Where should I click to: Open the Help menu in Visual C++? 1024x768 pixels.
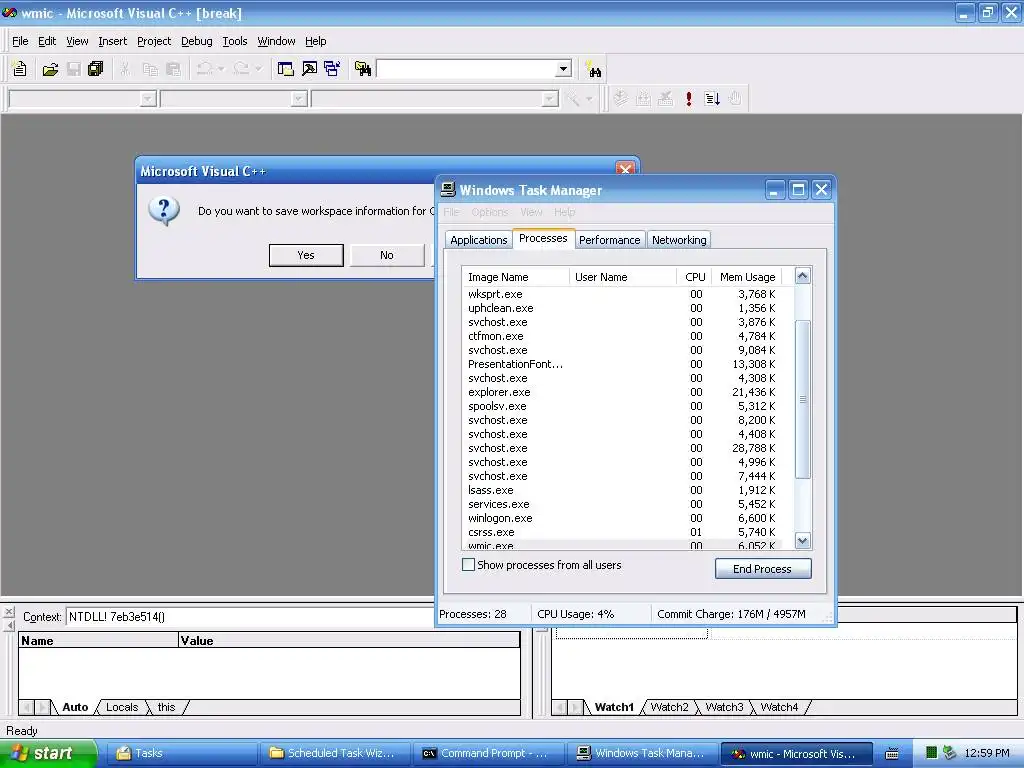tap(315, 41)
